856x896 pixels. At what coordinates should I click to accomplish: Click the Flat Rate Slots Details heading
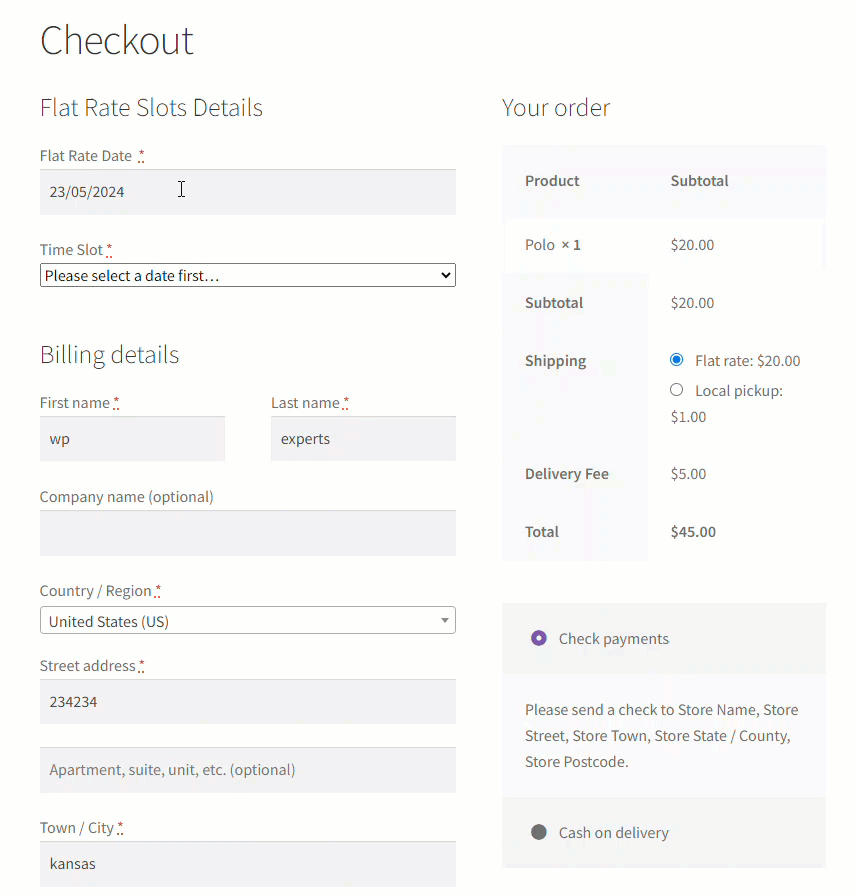coord(151,107)
